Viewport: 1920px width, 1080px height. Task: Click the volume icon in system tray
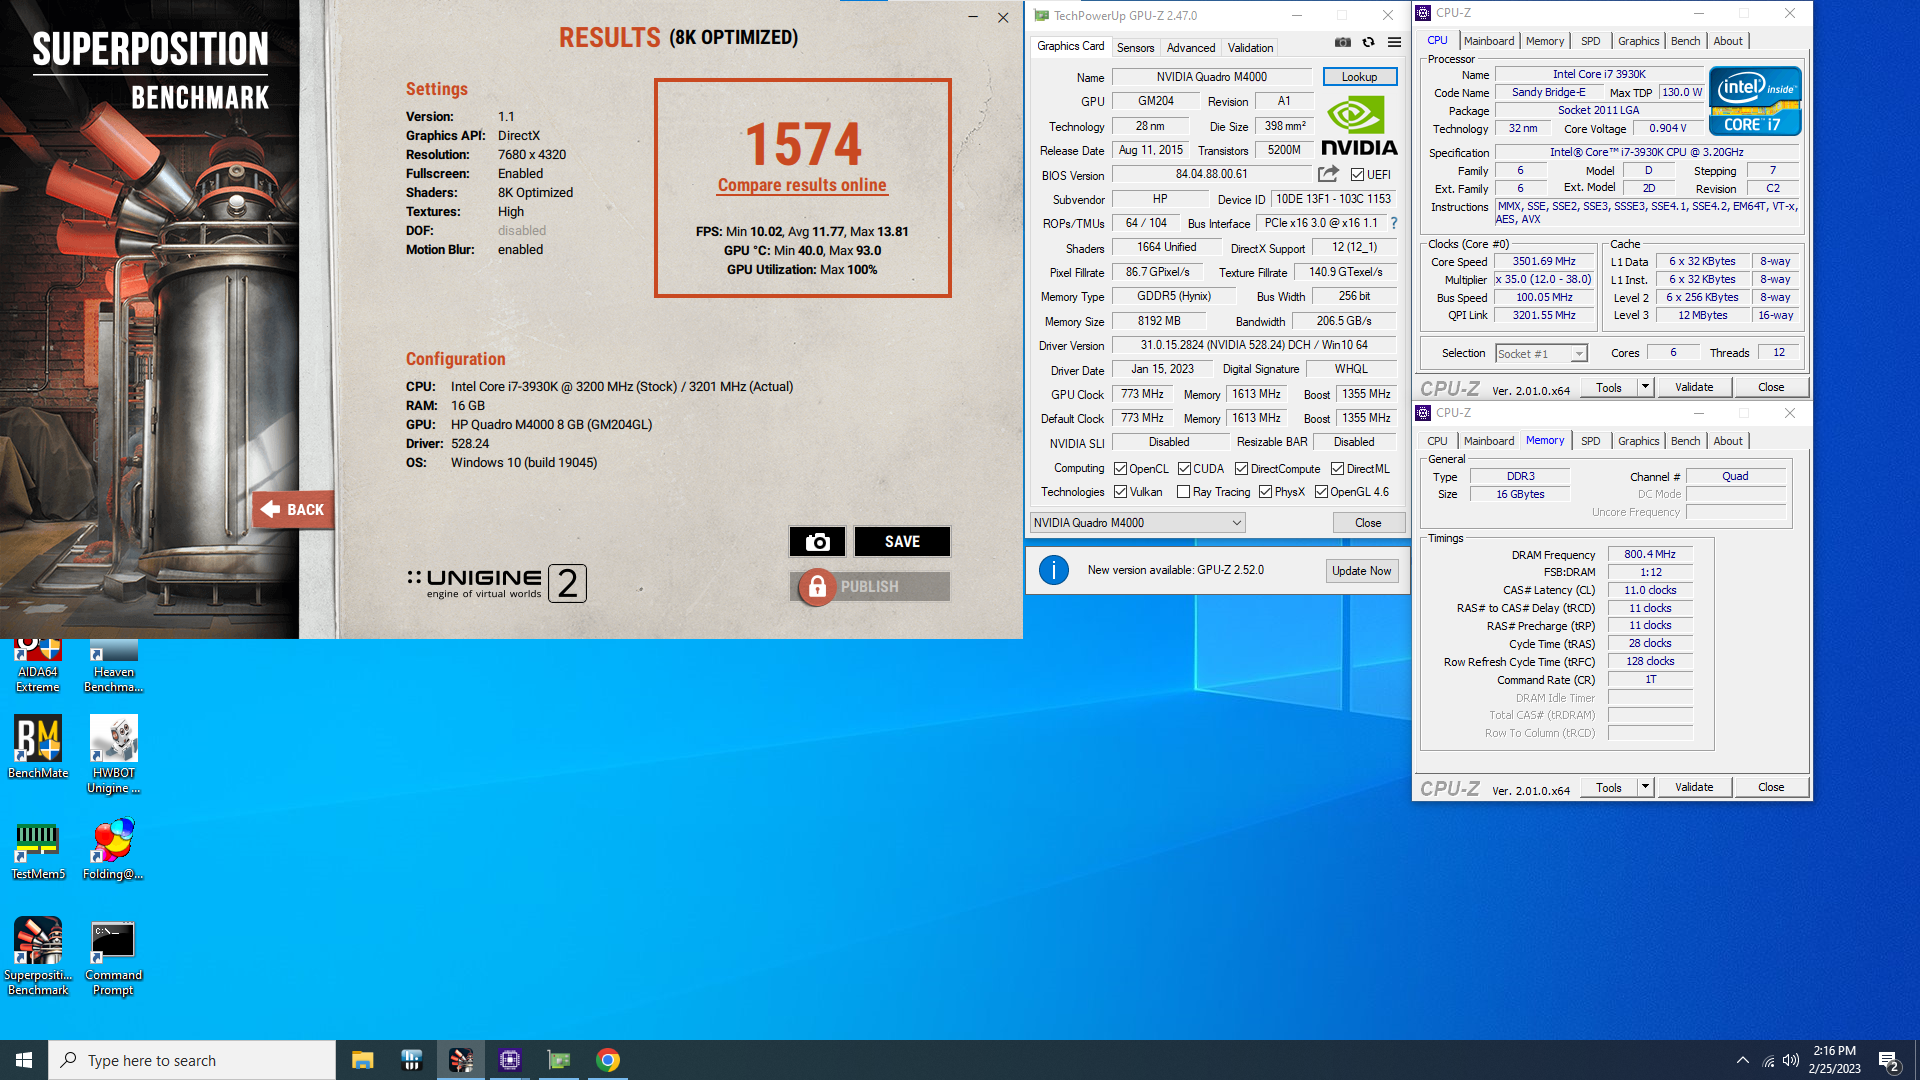tap(1790, 1060)
